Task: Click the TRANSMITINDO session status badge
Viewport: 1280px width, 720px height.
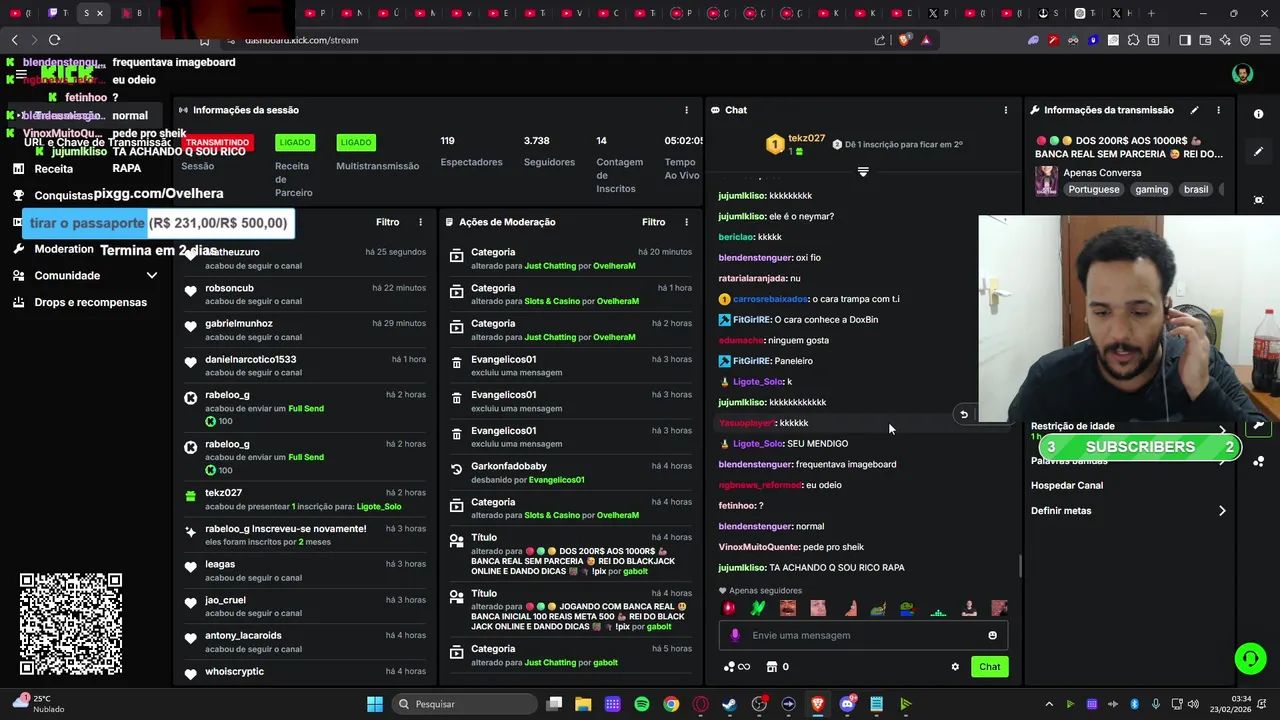Action: [x=216, y=142]
